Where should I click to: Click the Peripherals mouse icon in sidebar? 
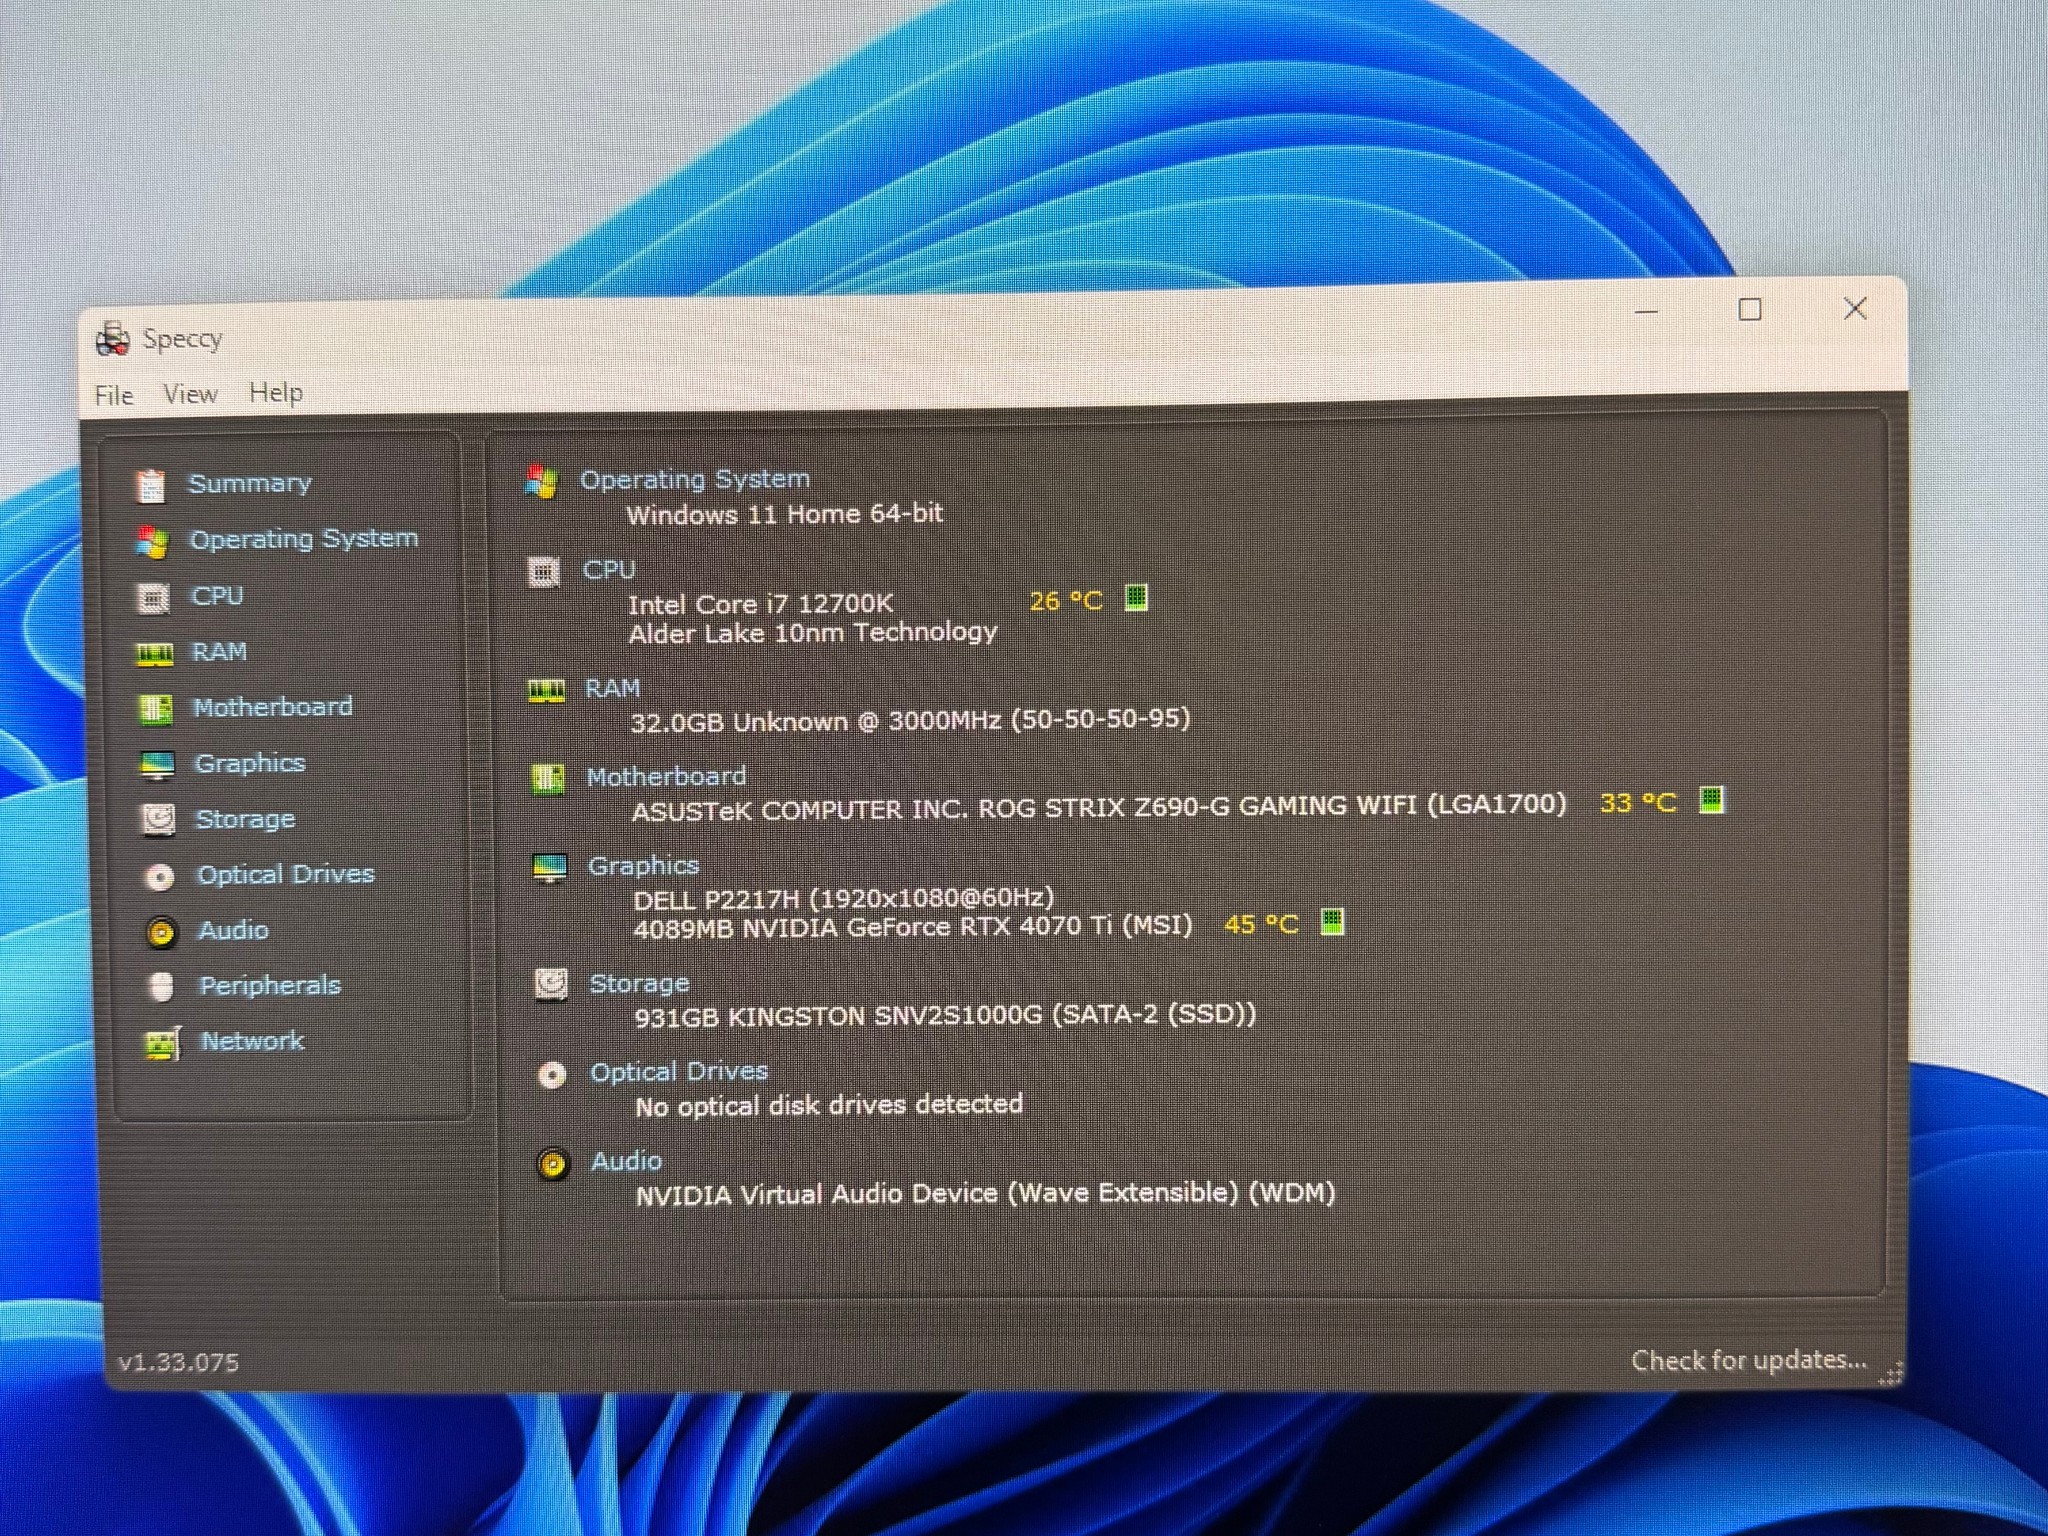(x=161, y=987)
